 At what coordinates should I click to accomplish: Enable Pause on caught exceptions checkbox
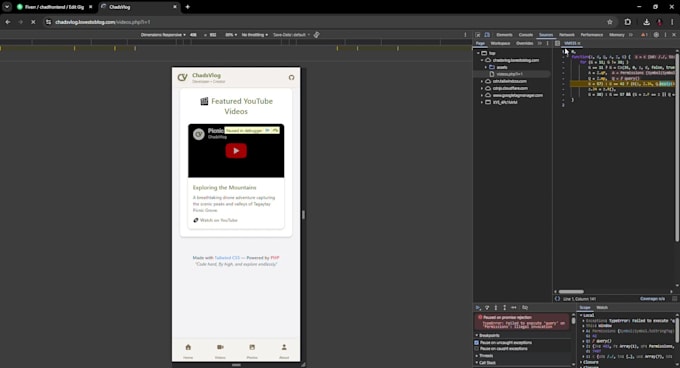pyautogui.click(x=477, y=348)
